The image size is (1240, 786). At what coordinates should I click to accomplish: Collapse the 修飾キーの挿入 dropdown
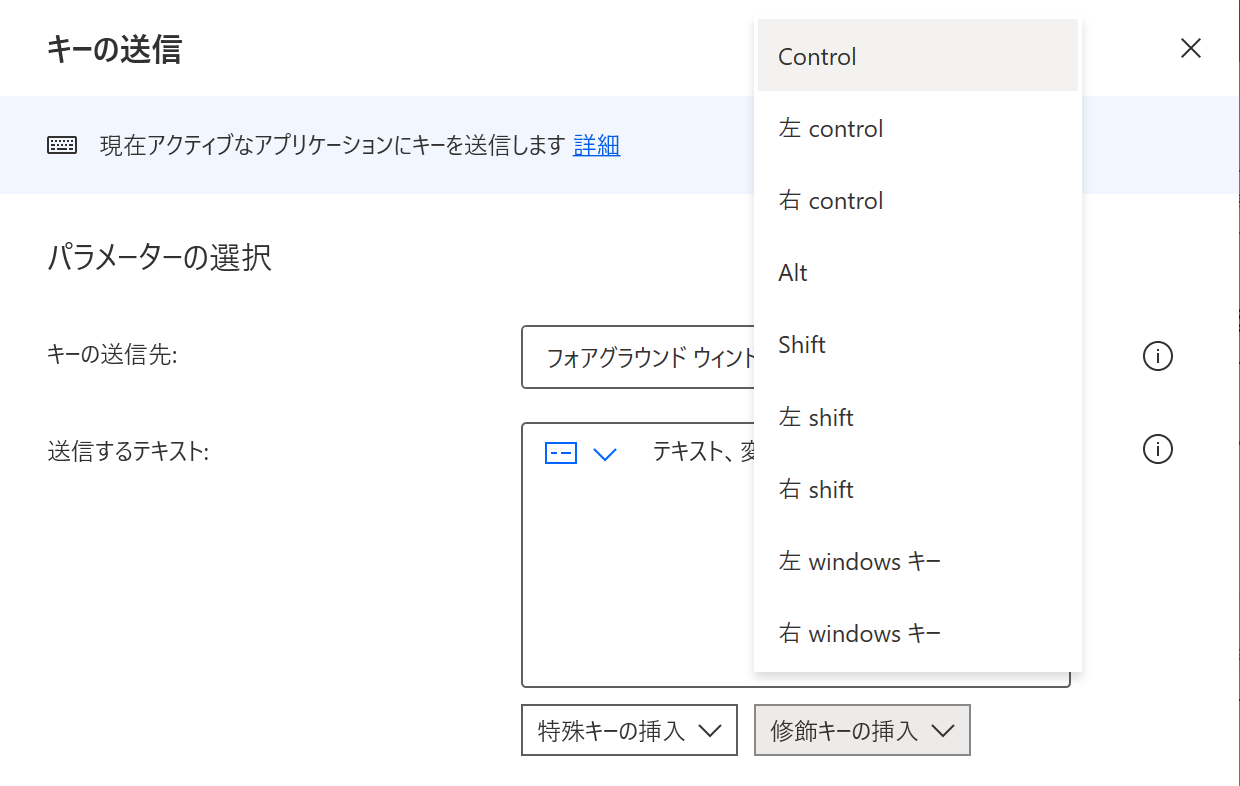coord(862,731)
